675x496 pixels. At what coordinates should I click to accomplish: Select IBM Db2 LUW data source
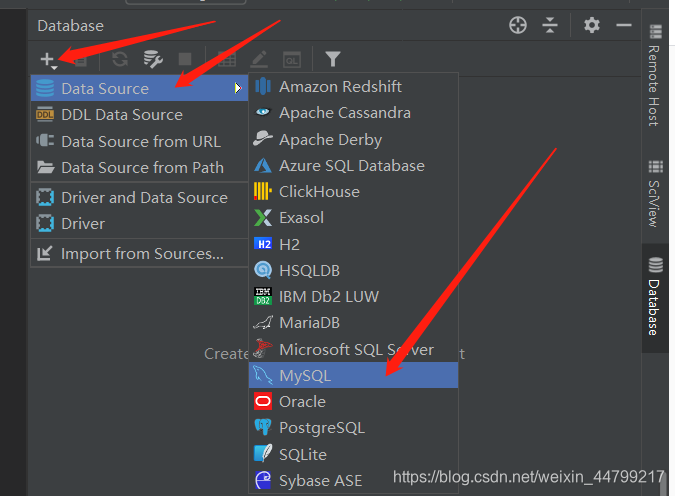pyautogui.click(x=353, y=297)
